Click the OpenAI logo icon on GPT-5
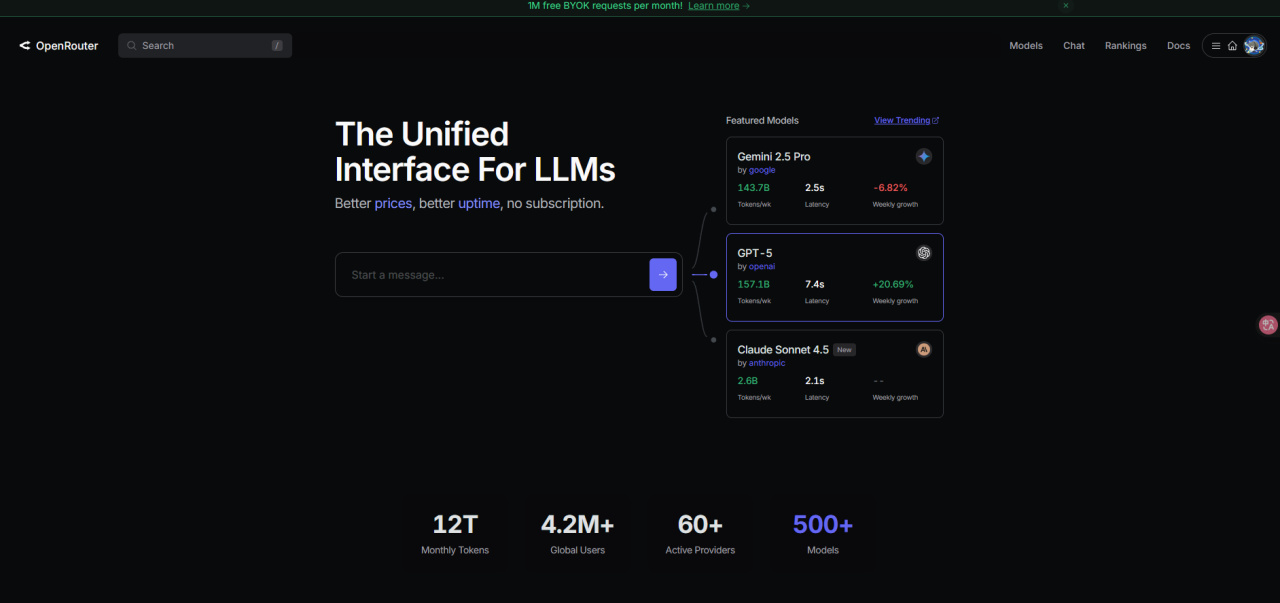 (x=924, y=253)
